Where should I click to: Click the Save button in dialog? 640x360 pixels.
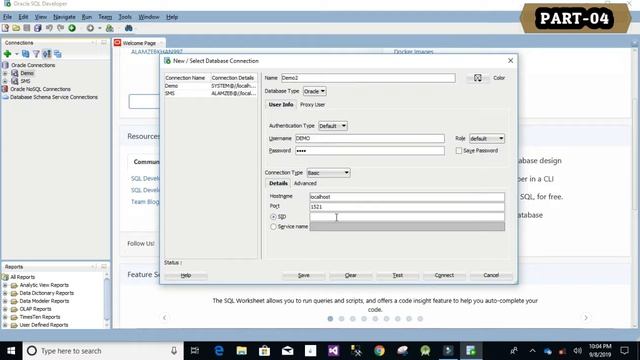tap(304, 276)
